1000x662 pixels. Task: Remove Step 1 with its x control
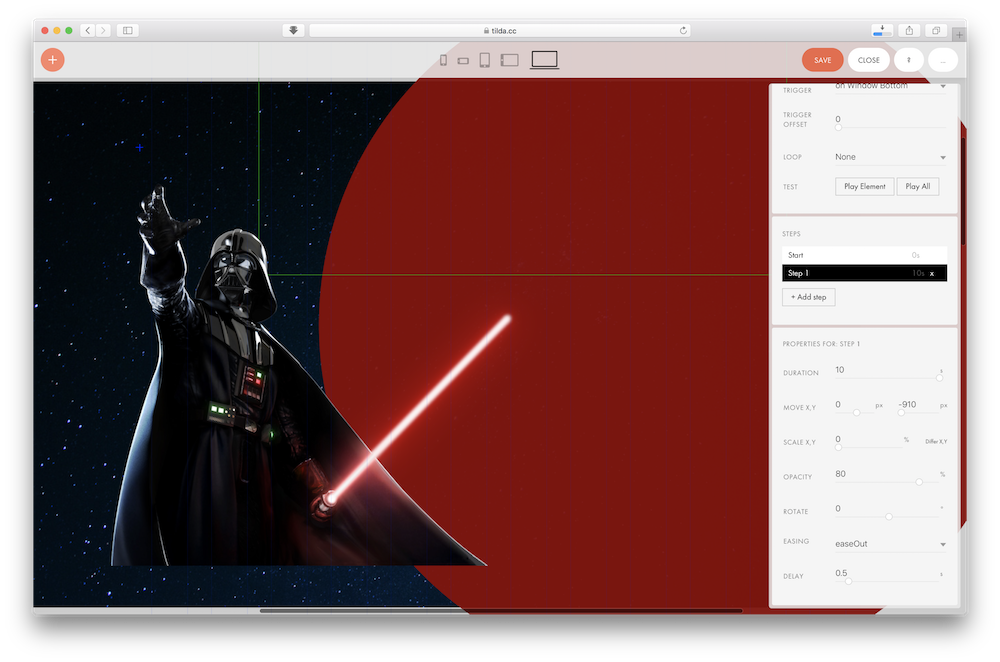[931, 273]
